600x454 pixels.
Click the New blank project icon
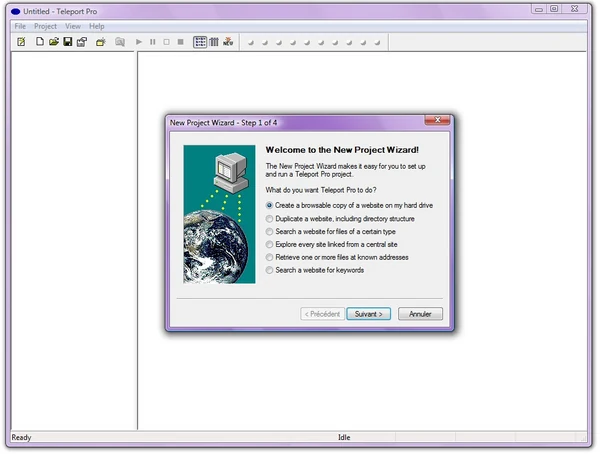(40, 41)
